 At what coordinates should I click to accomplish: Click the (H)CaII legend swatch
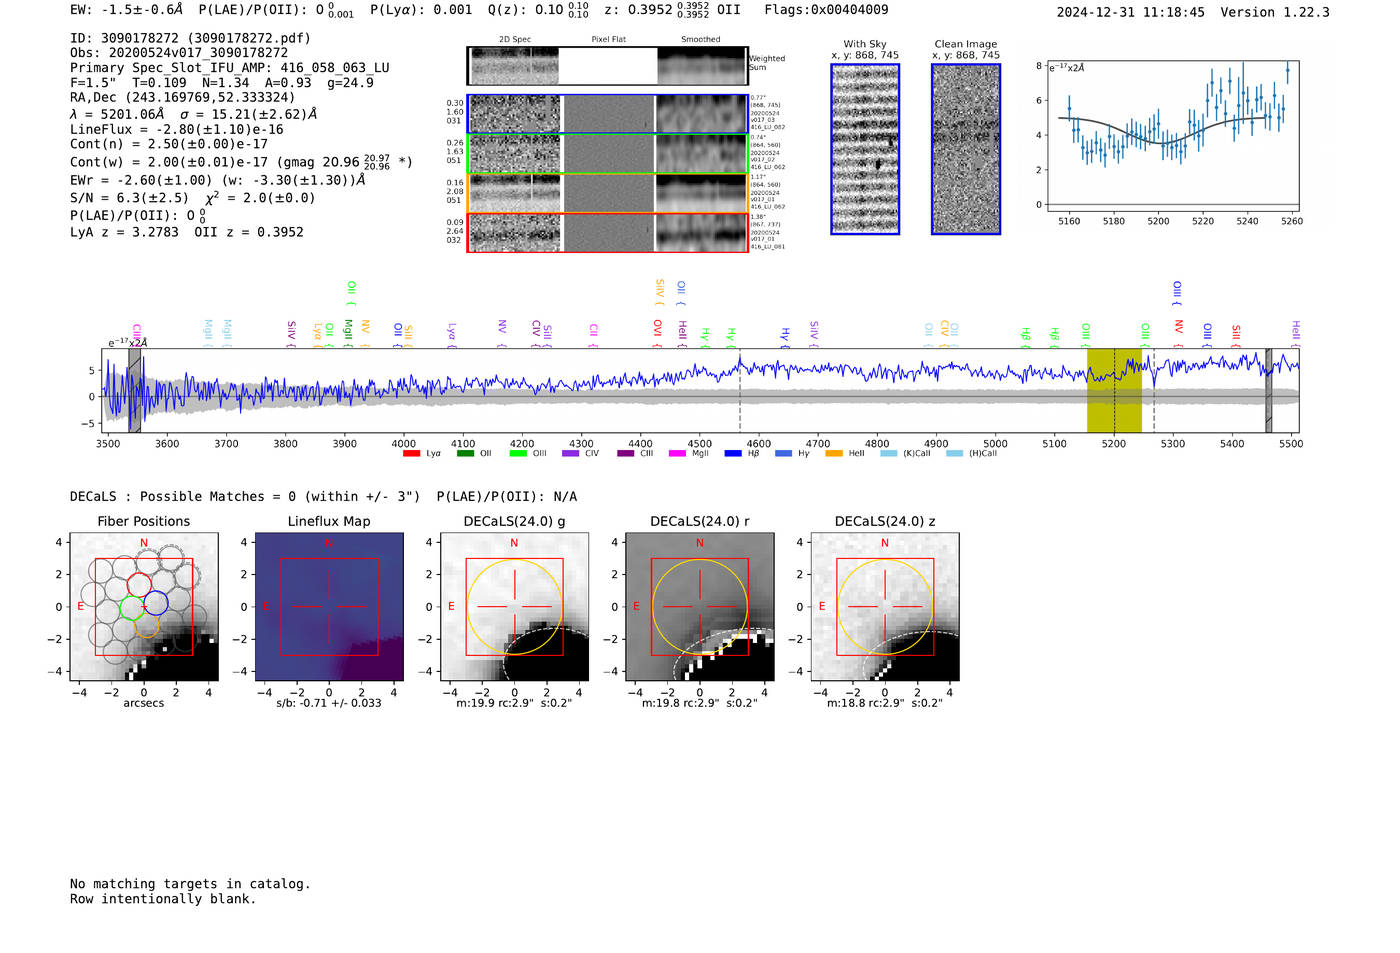coord(955,453)
